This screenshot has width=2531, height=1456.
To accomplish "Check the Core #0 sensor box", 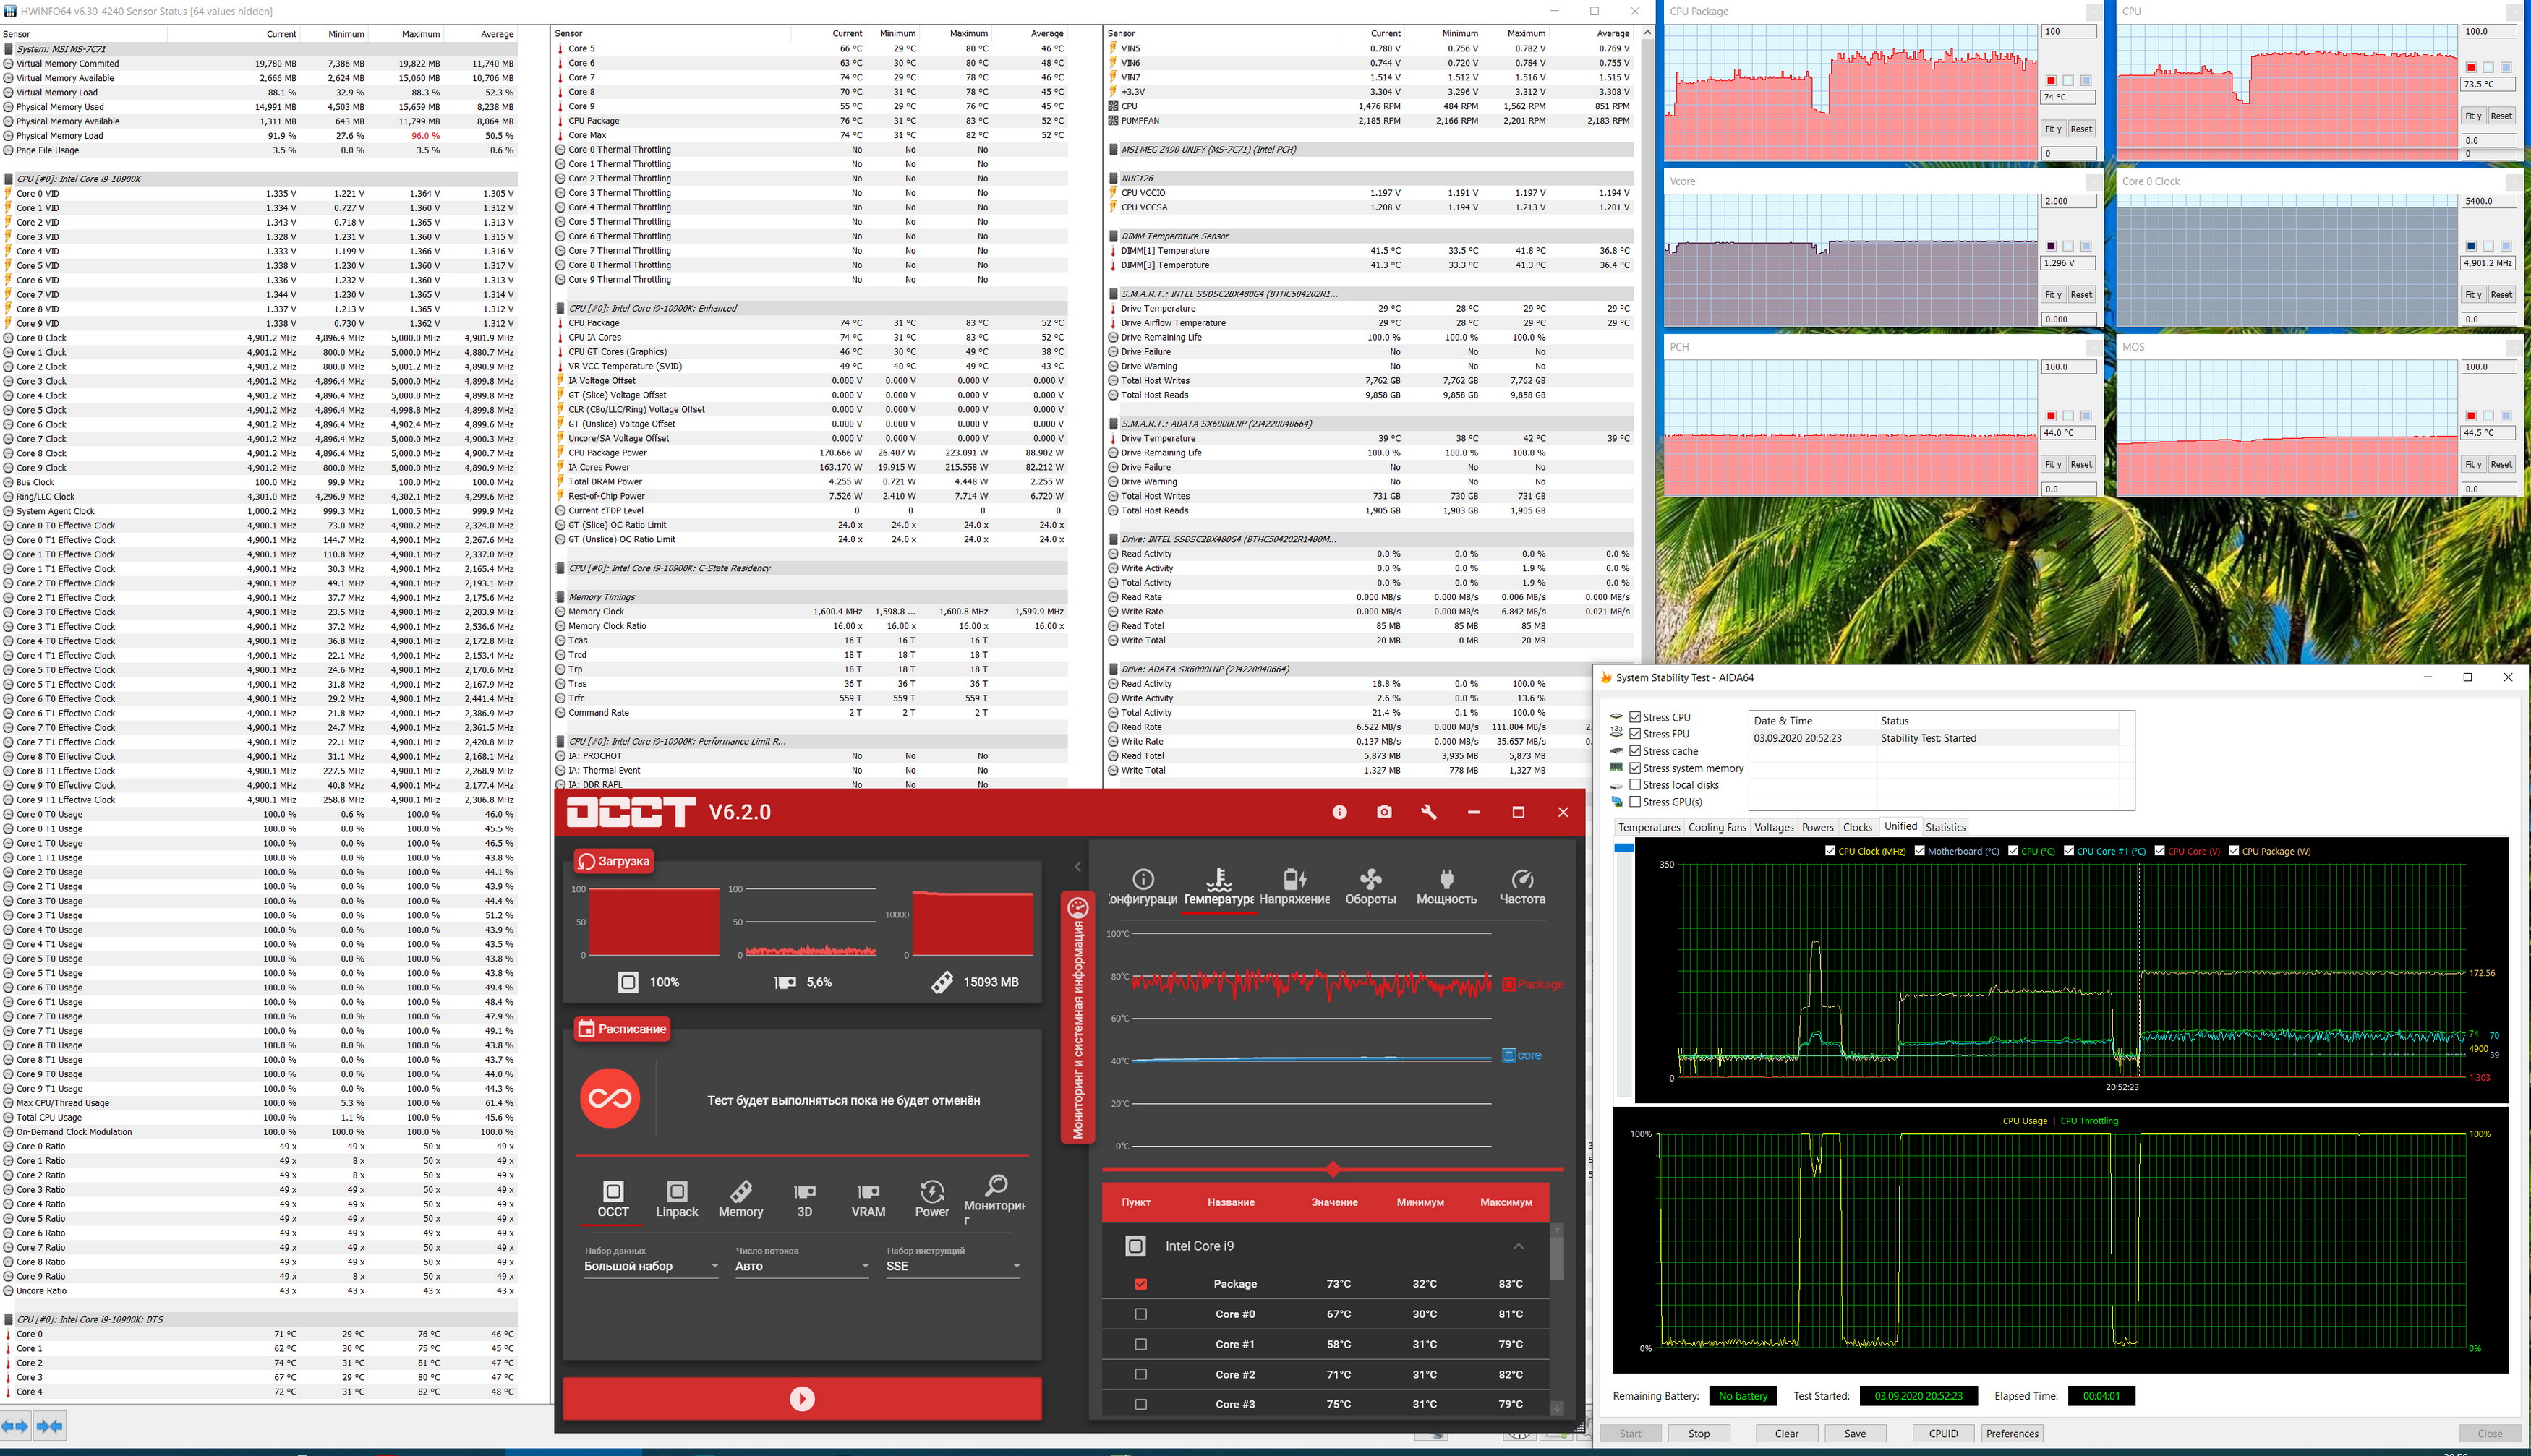I will 1141,1314.
